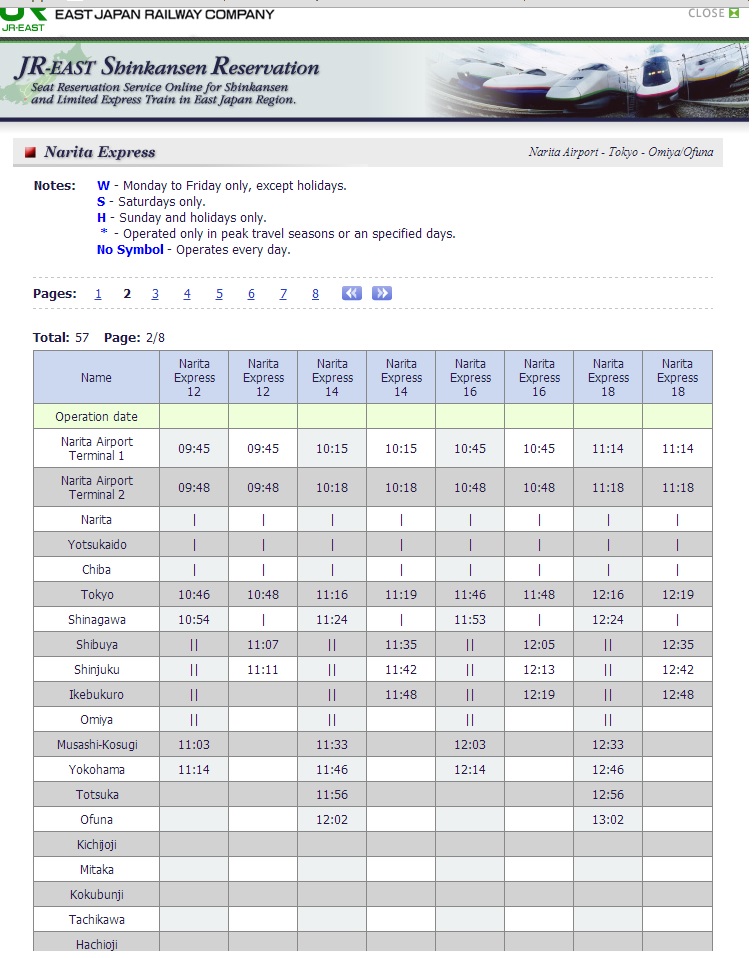Click Tokyo time 12:19

[678, 594]
